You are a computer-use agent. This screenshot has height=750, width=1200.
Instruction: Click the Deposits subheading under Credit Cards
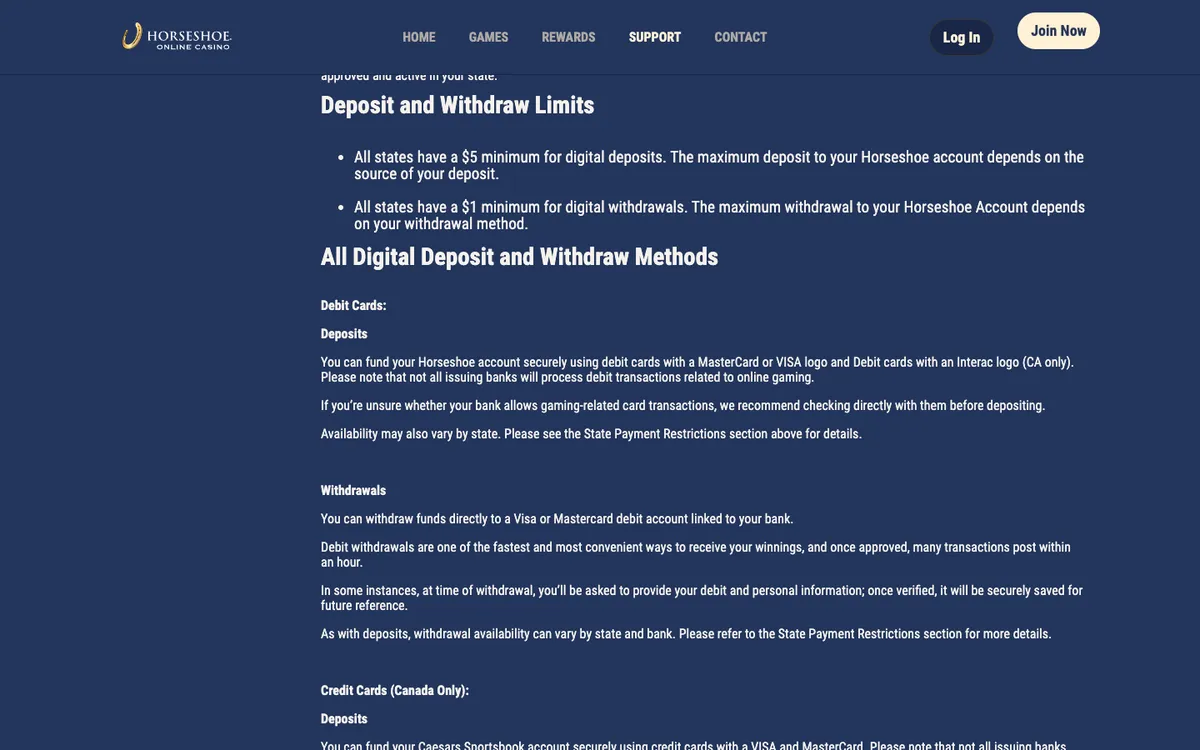click(344, 719)
